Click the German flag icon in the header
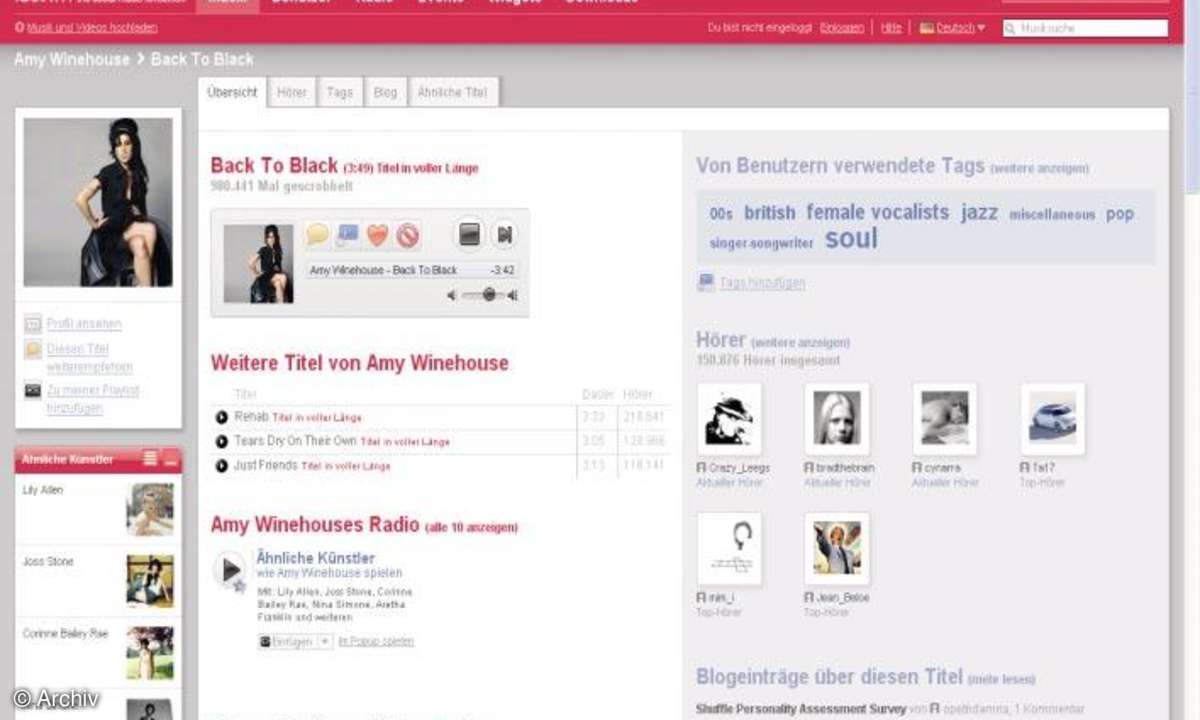Viewport: 1200px width, 720px height. [x=927, y=28]
